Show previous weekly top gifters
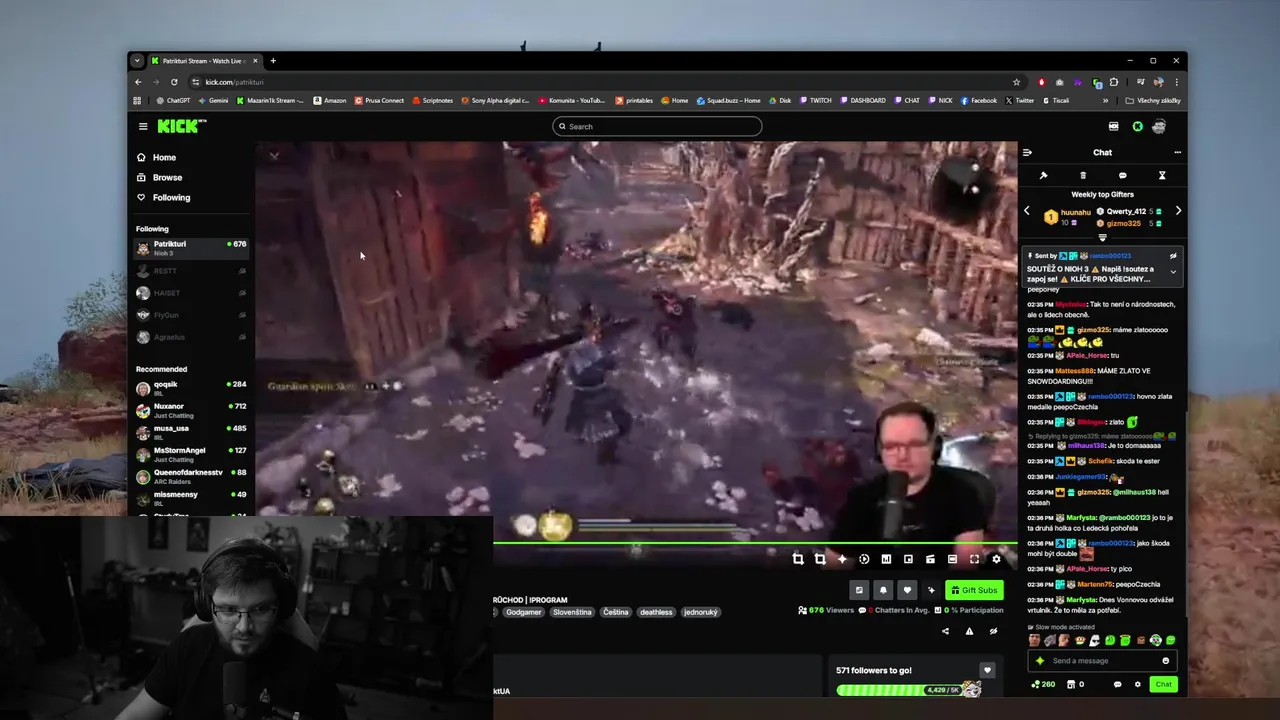Screen dimensions: 1280x720 click(x=1027, y=211)
